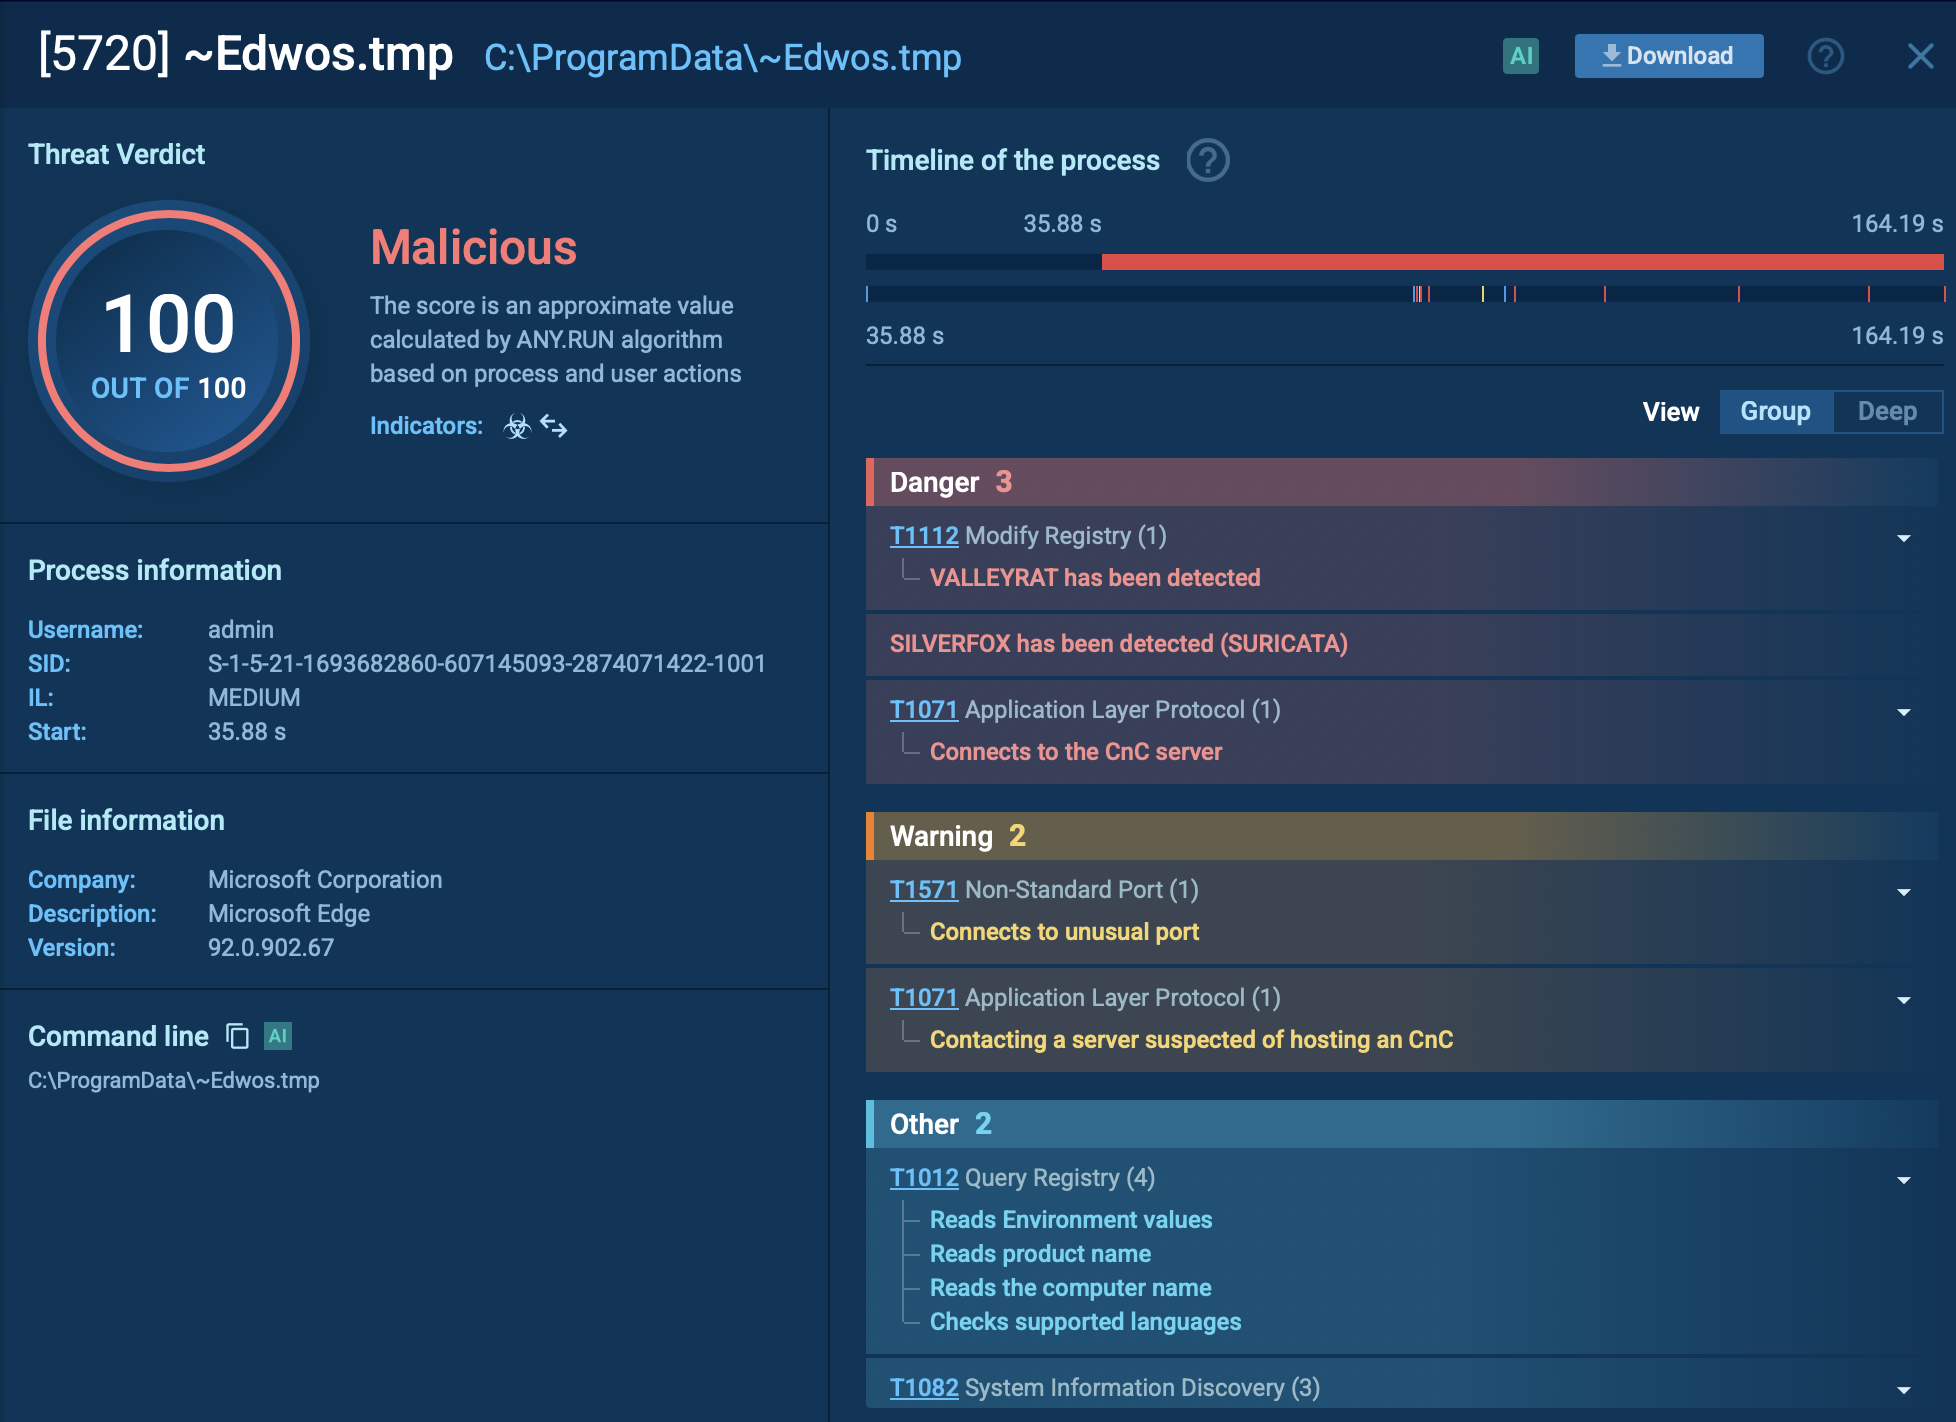Open T1082 System Information Discovery link
Image resolution: width=1956 pixels, height=1422 pixels.
(x=924, y=1388)
